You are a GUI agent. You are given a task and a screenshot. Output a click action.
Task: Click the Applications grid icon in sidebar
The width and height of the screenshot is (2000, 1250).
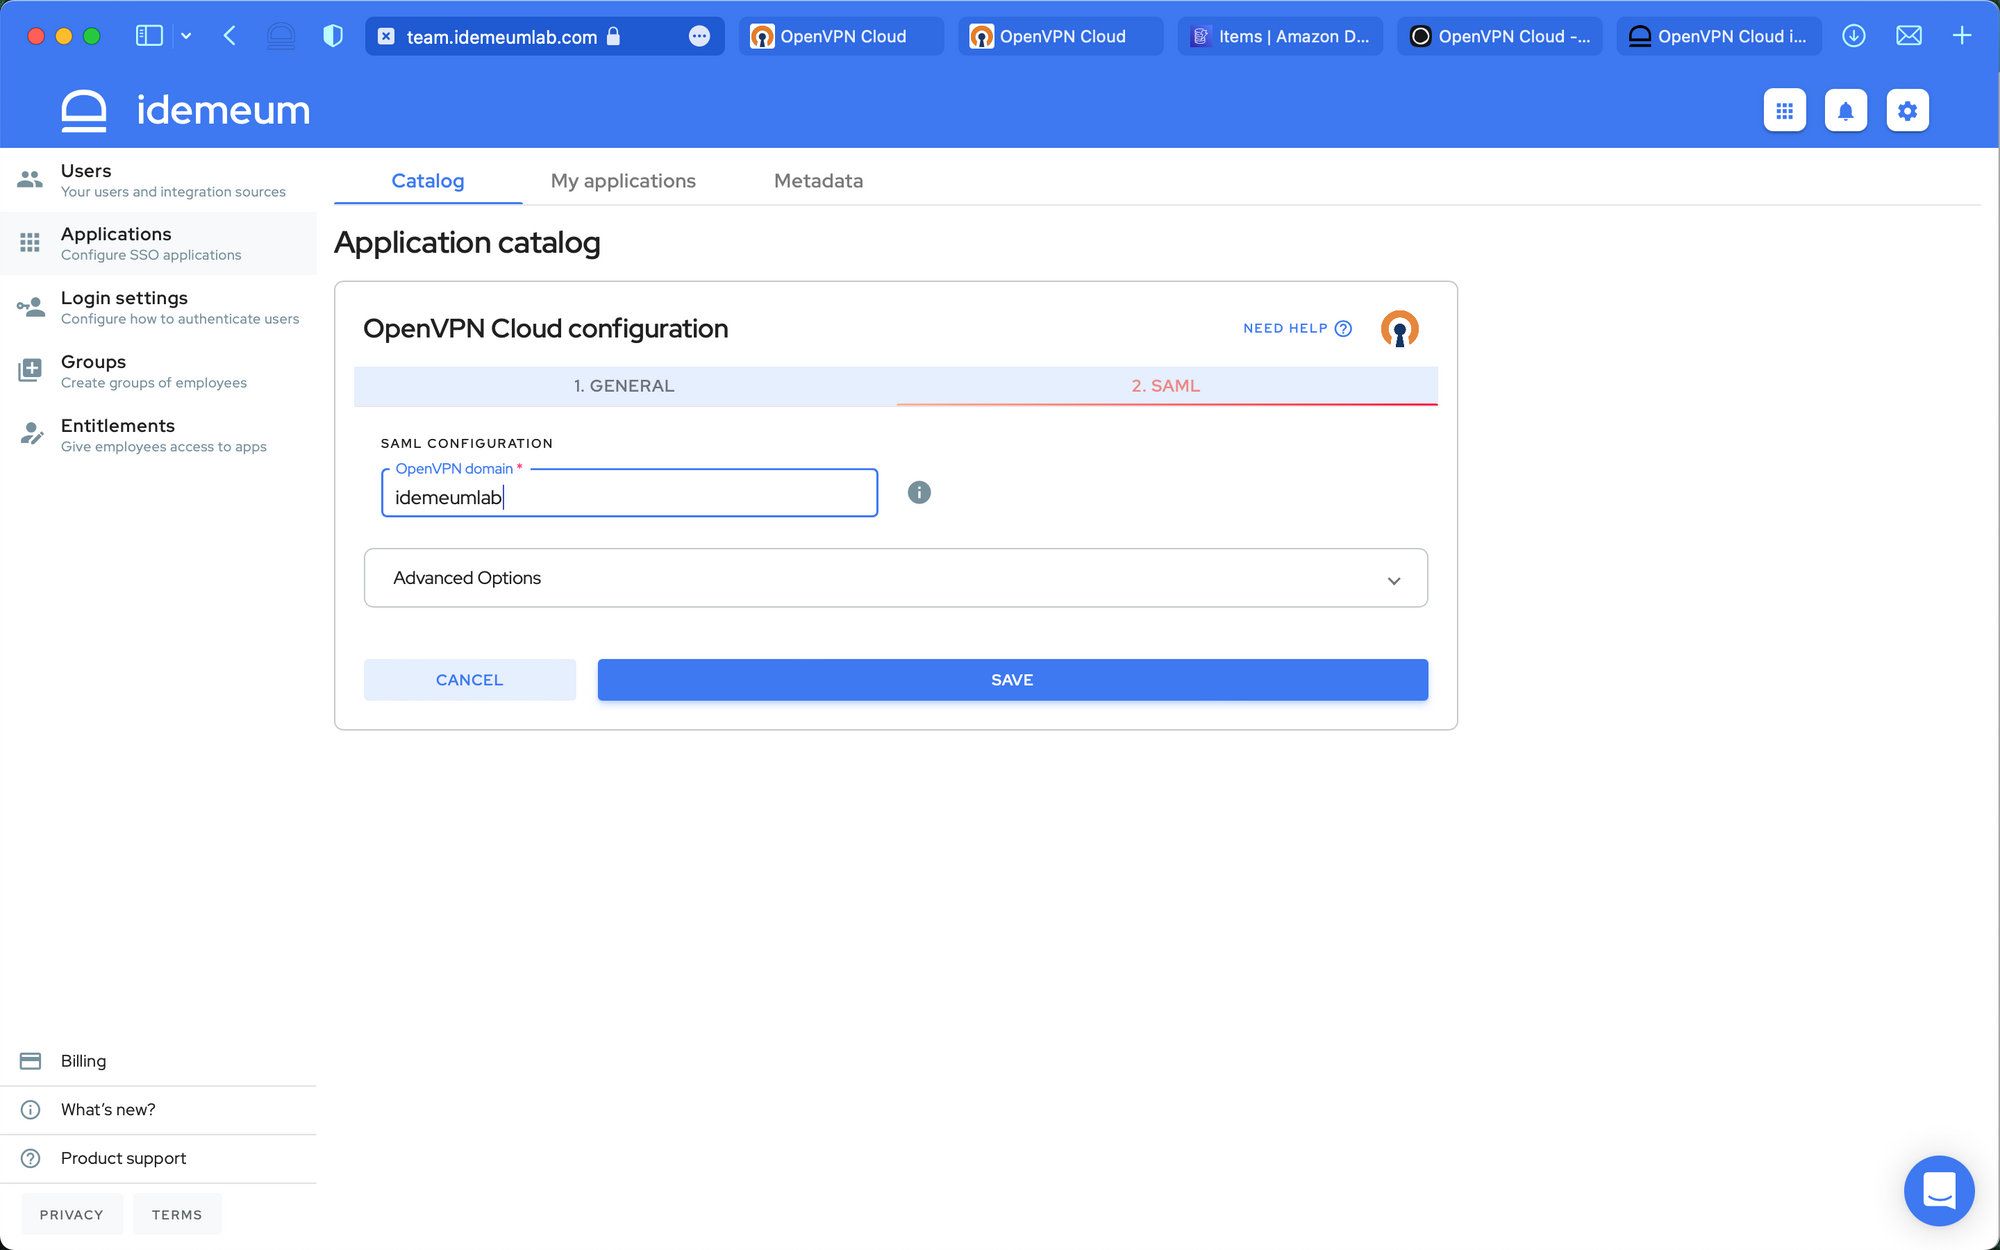click(30, 243)
